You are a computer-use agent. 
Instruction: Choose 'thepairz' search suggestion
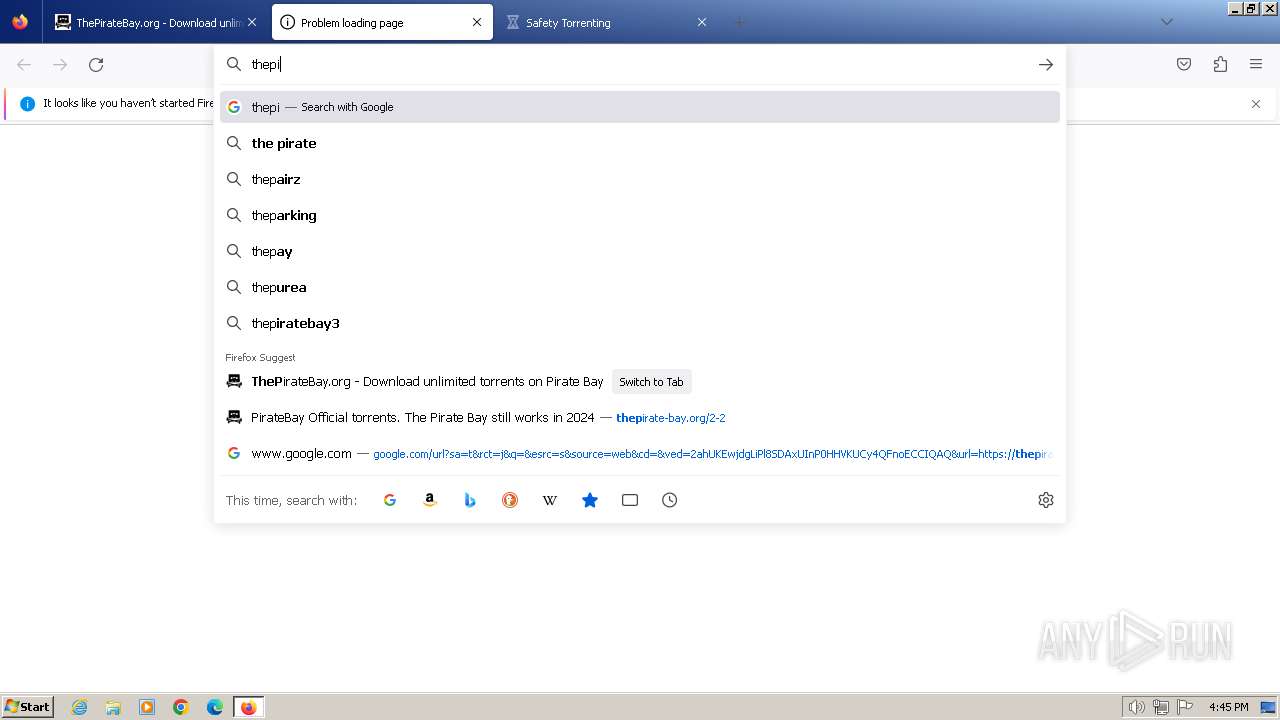click(x=640, y=179)
